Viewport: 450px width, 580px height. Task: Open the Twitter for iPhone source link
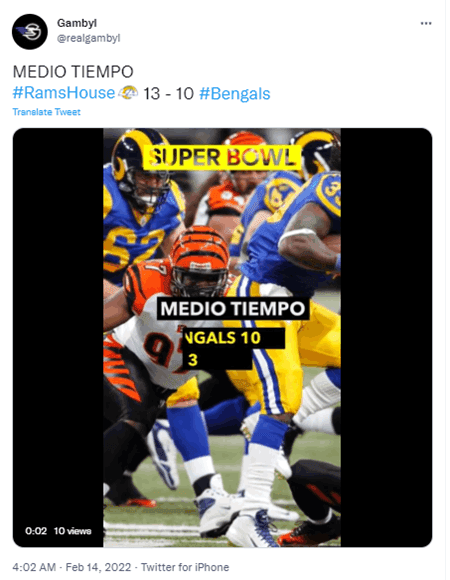tap(185, 567)
